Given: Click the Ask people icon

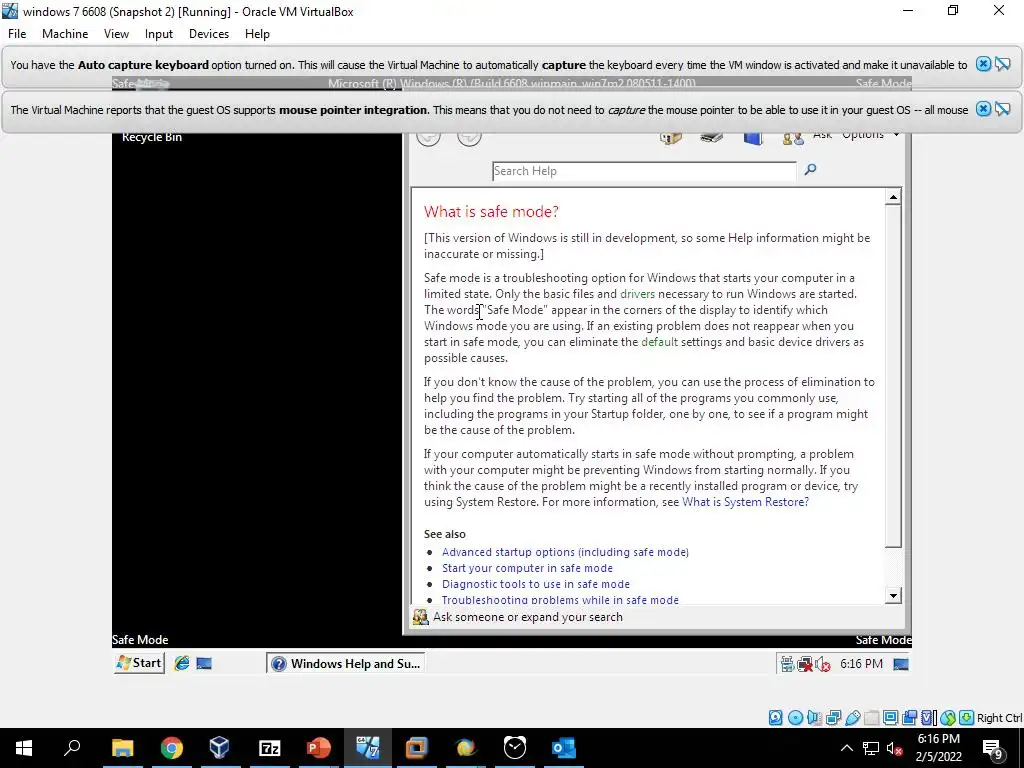Looking at the screenshot, I should (x=793, y=138).
